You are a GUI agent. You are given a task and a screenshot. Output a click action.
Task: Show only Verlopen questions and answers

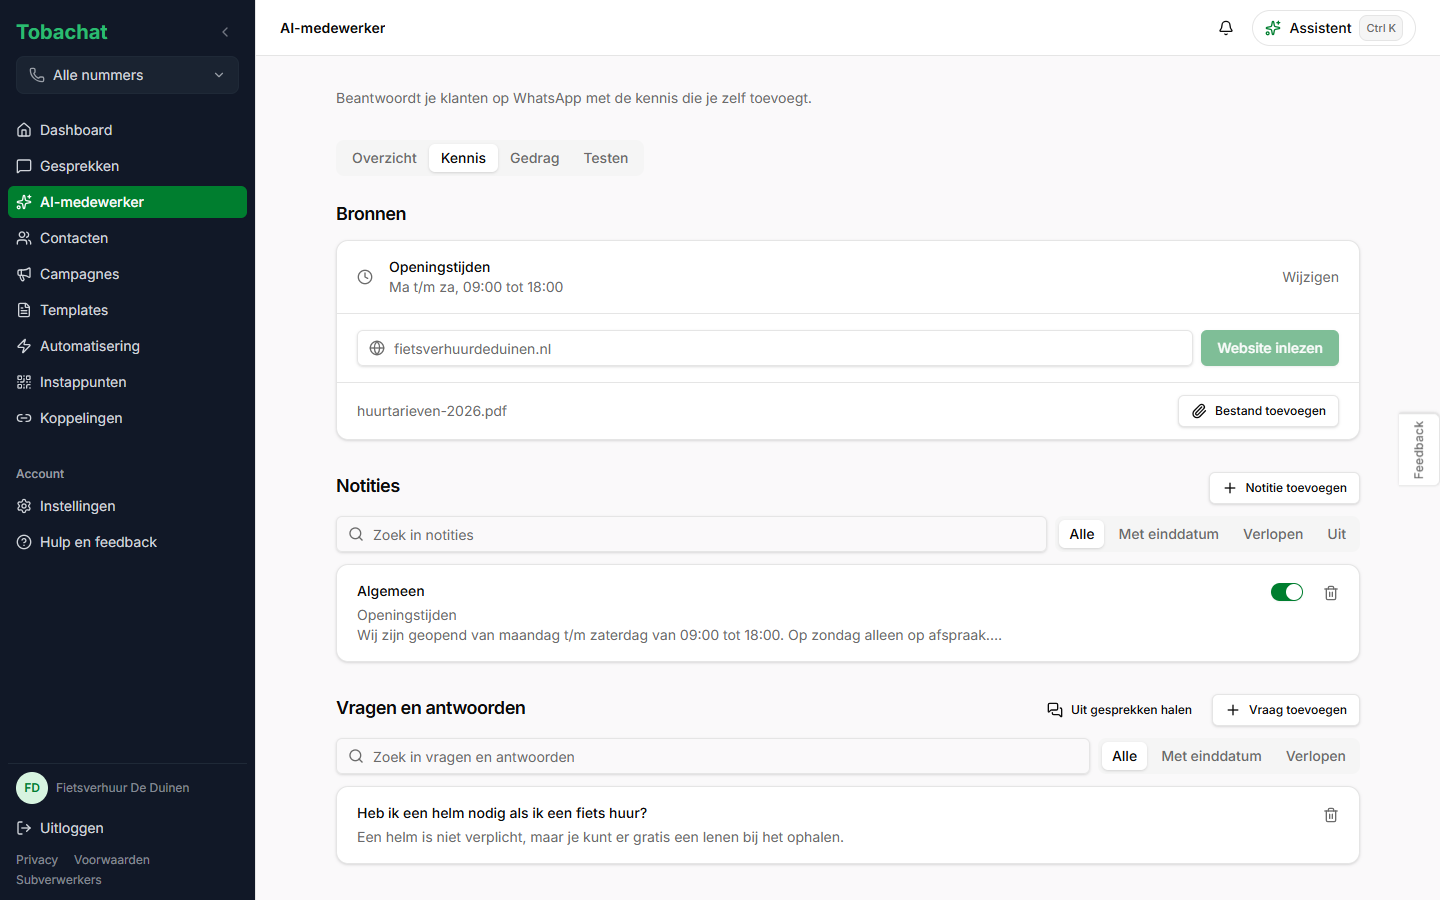(x=1315, y=756)
